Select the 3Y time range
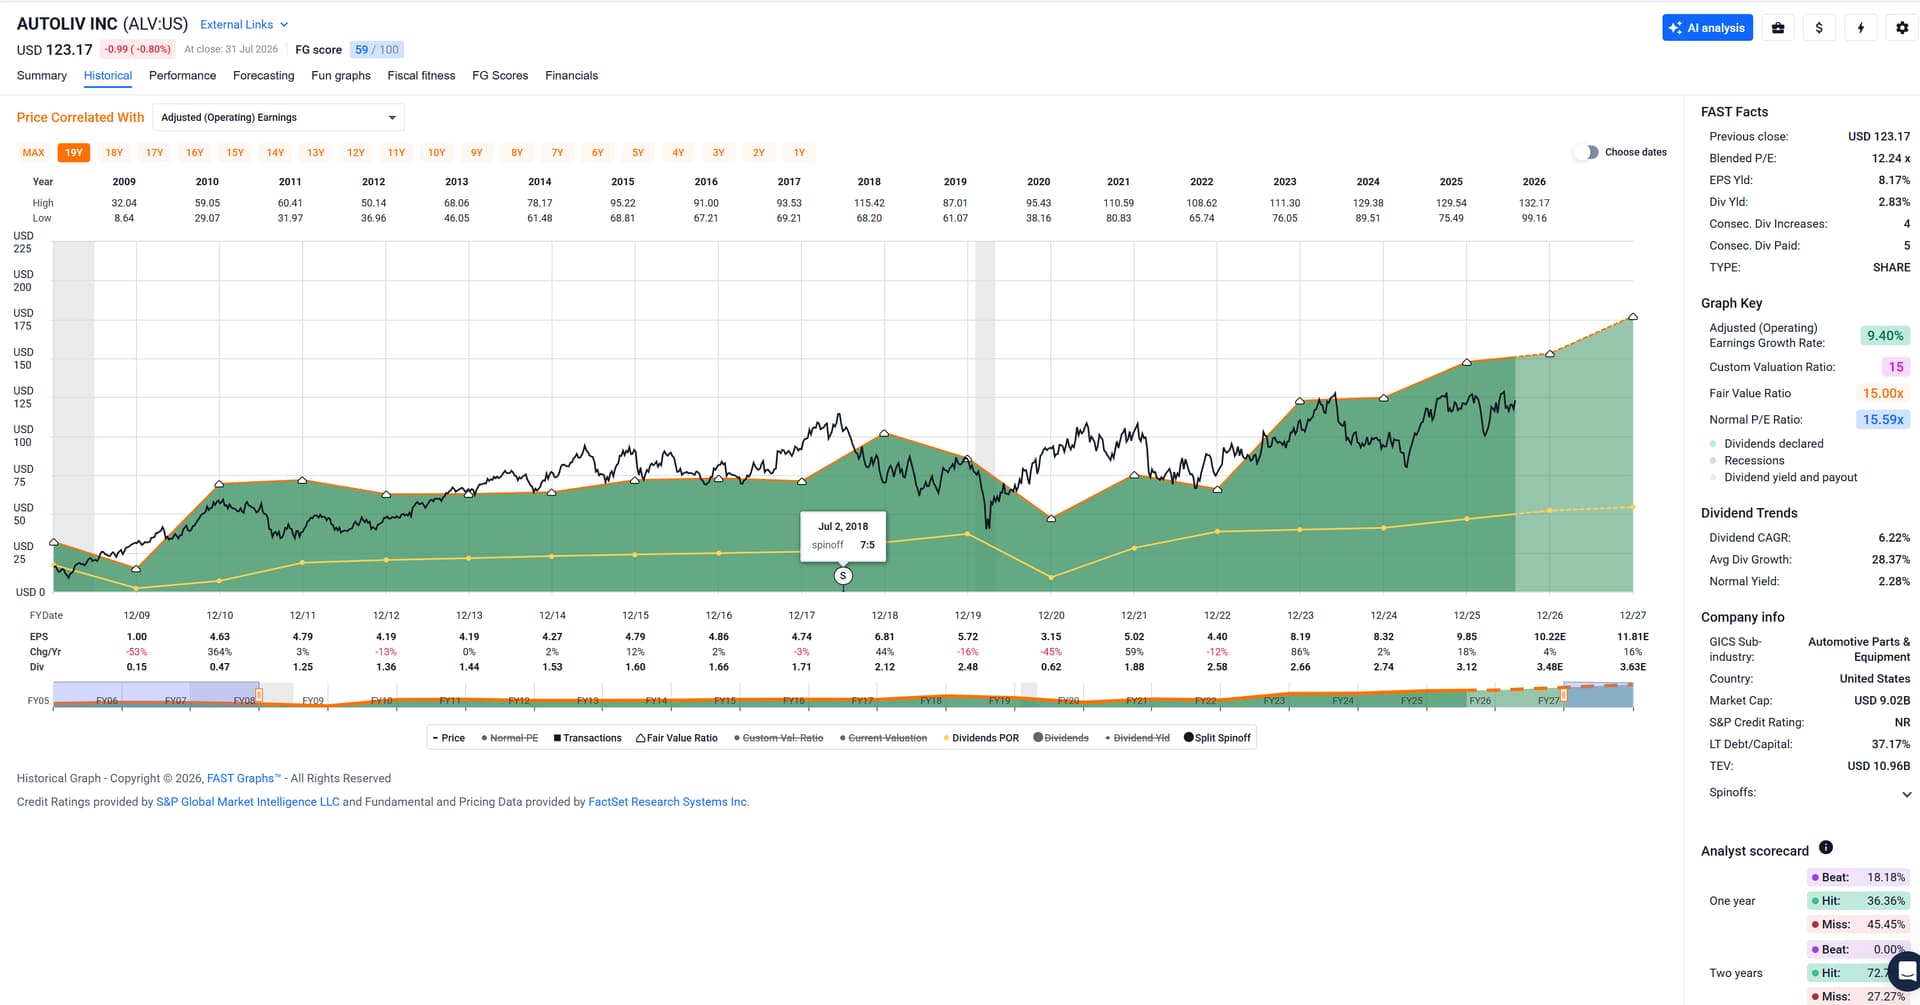 (718, 153)
